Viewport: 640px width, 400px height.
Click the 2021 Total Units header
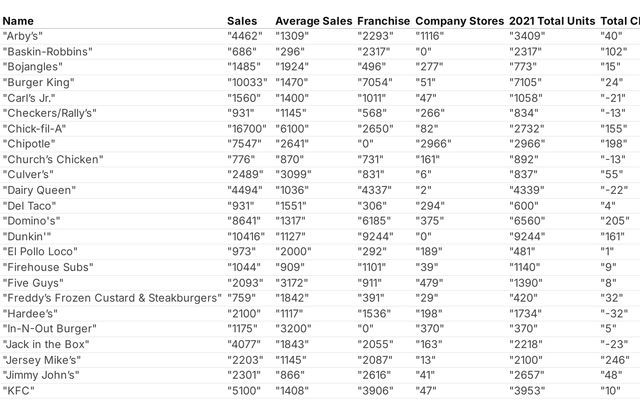552,21
